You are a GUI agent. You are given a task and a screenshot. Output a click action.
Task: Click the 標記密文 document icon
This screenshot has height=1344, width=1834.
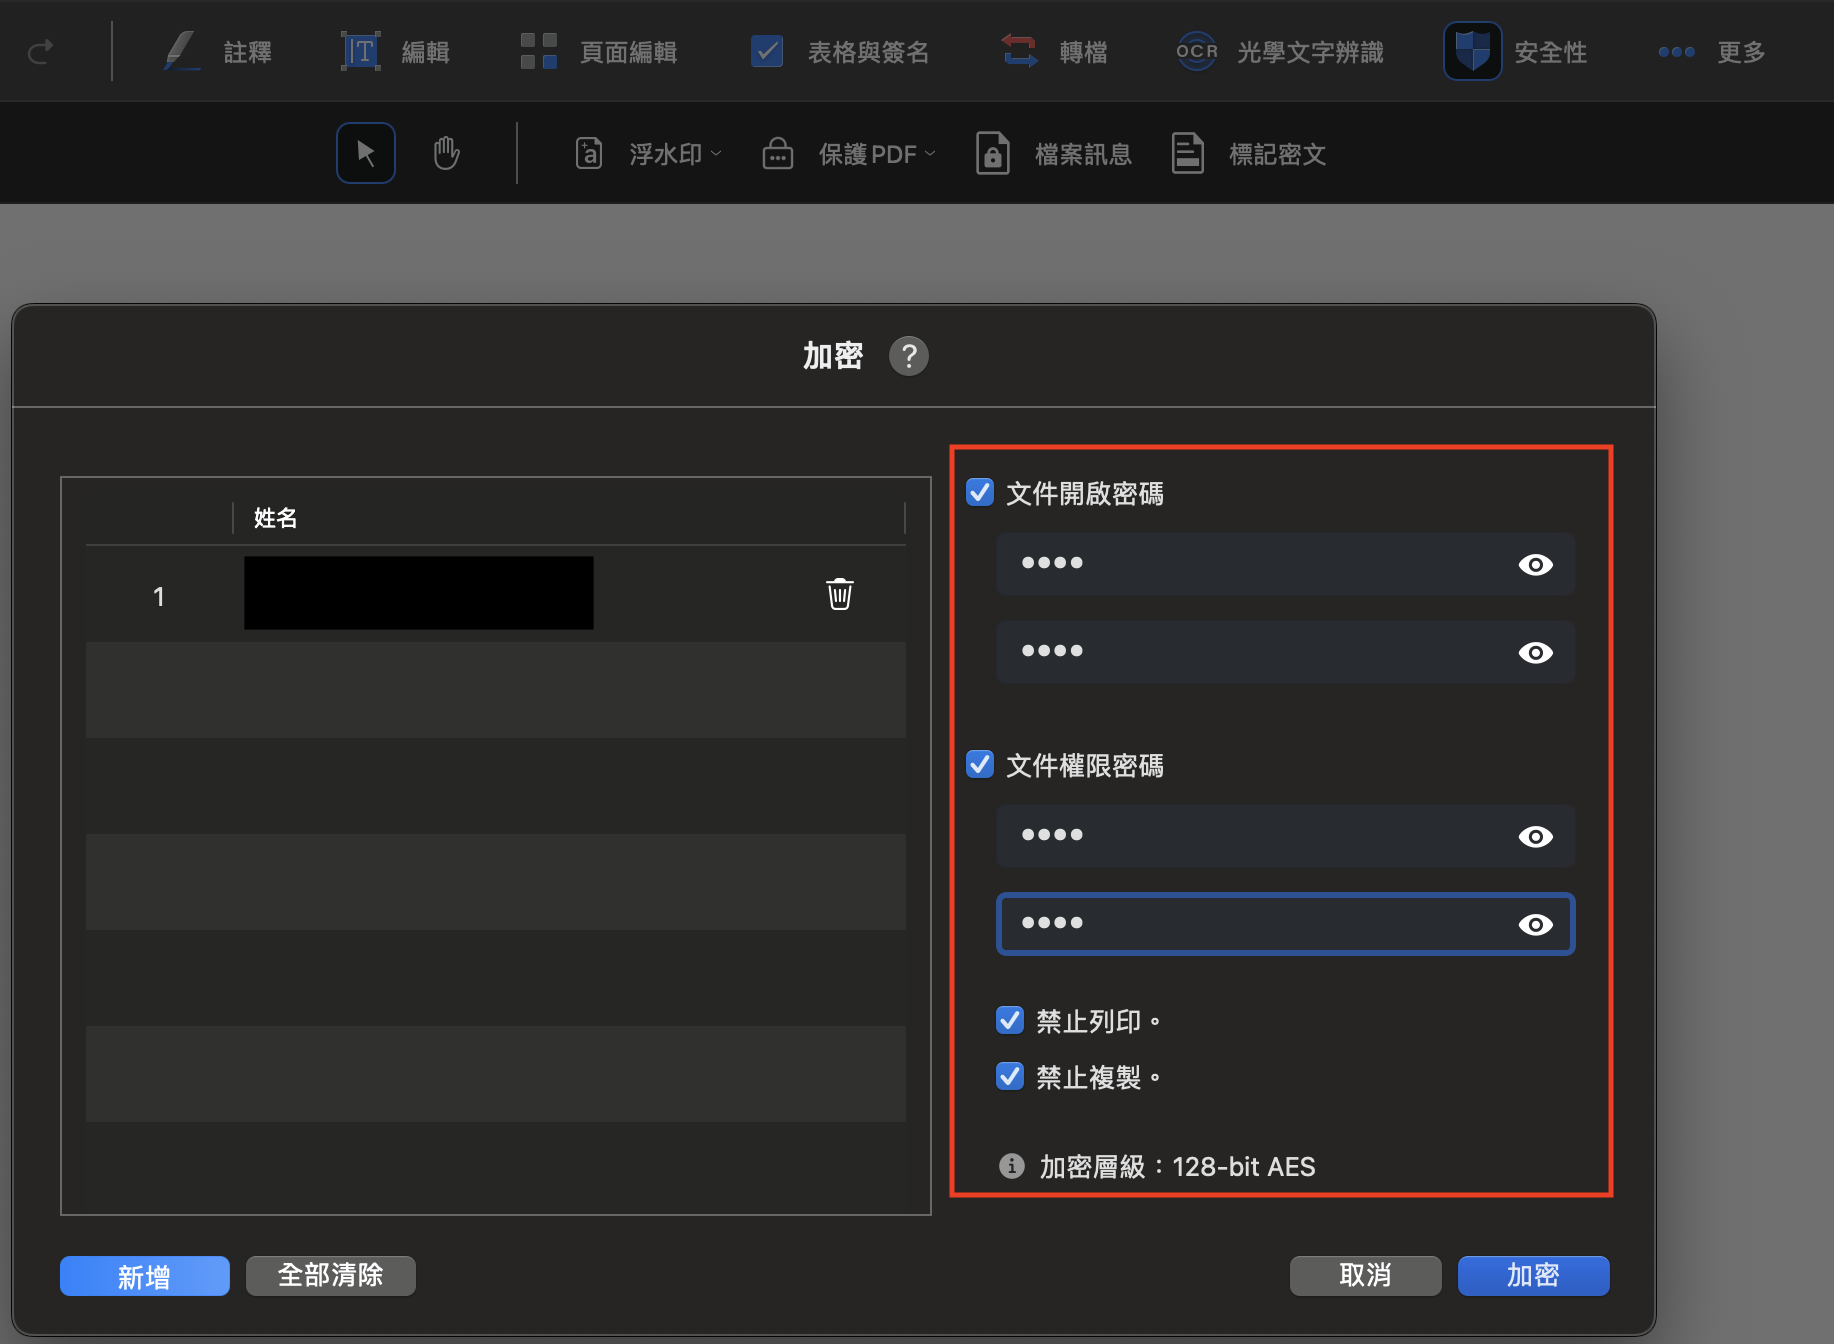click(1188, 154)
